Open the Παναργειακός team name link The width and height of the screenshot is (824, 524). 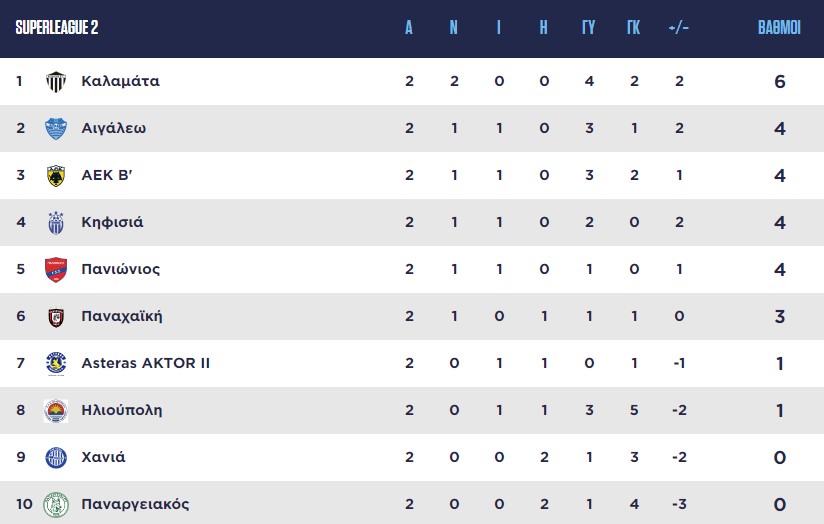pos(136,504)
